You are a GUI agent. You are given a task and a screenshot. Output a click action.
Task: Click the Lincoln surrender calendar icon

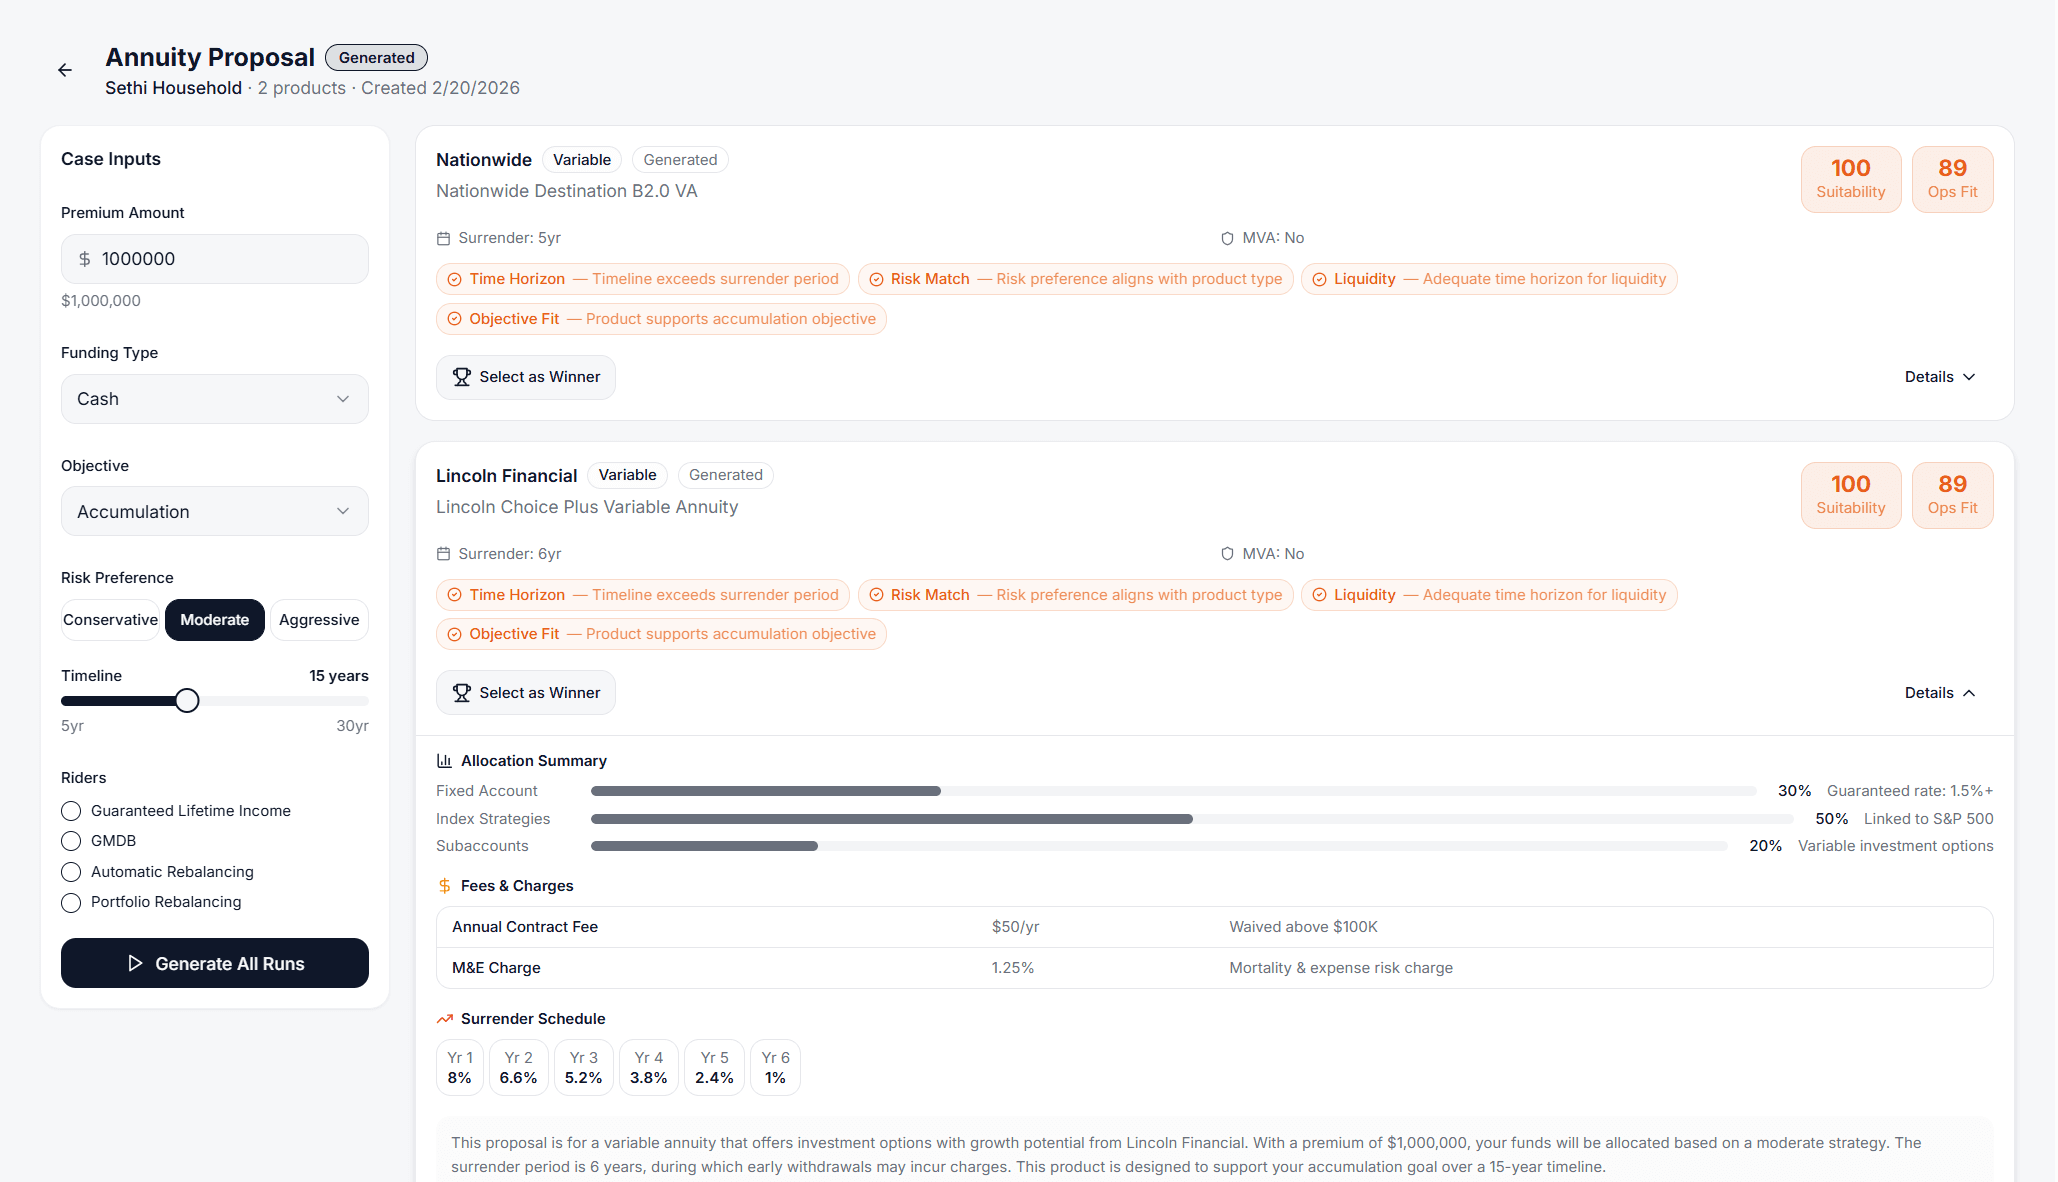click(444, 554)
